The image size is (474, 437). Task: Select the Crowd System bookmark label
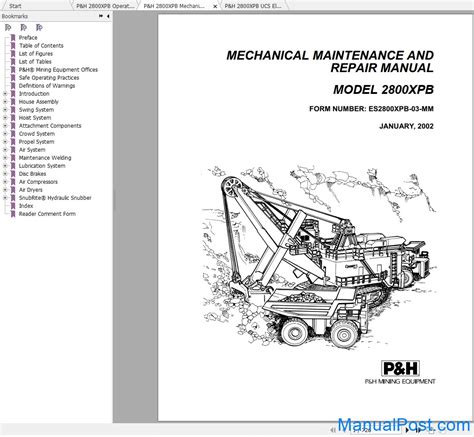click(37, 134)
